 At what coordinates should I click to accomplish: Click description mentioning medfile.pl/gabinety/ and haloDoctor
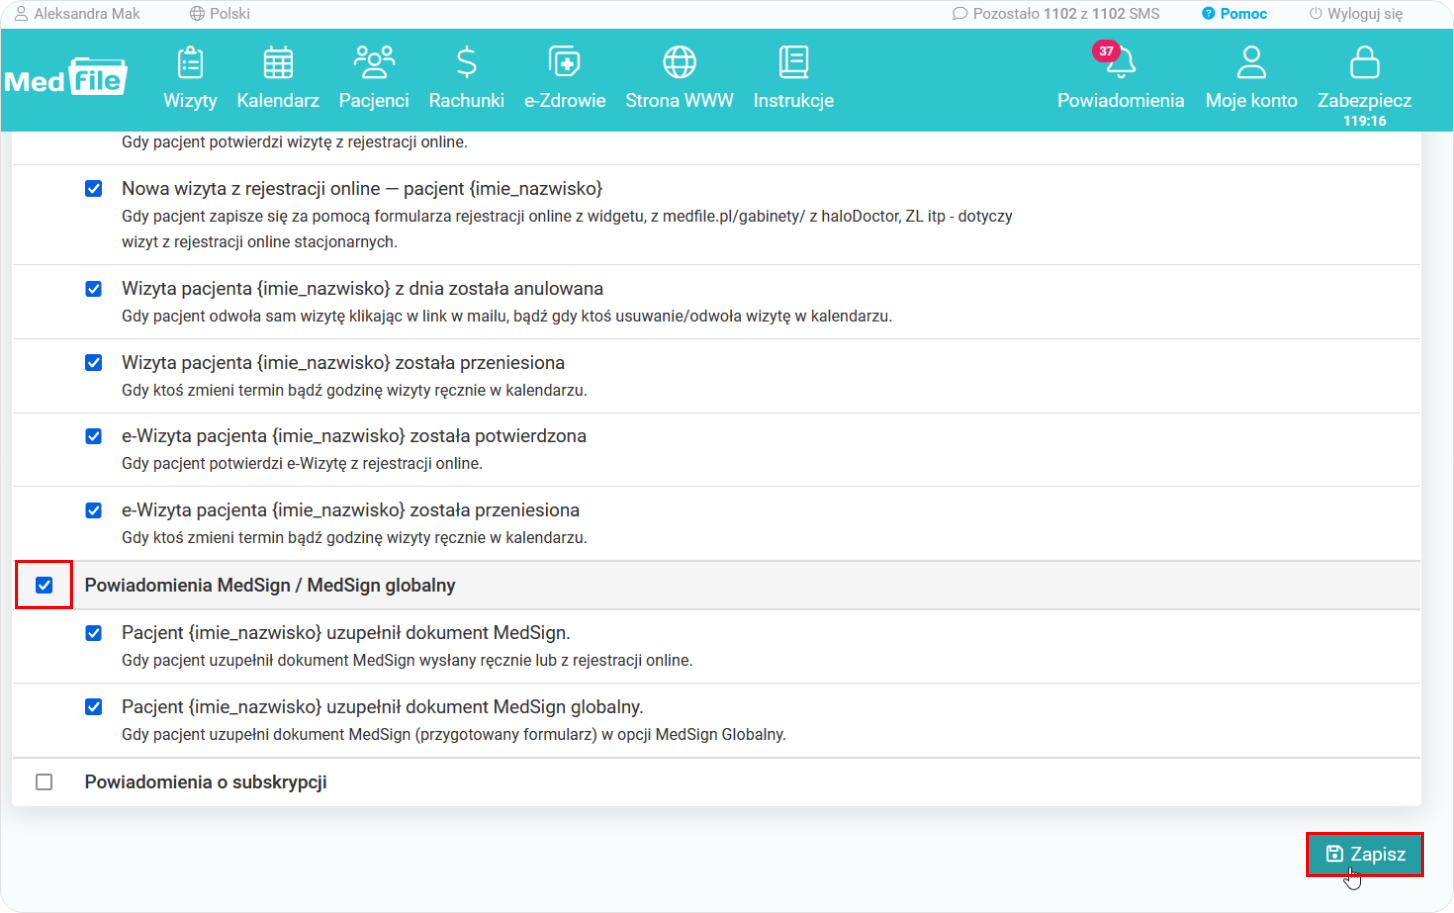567,229
